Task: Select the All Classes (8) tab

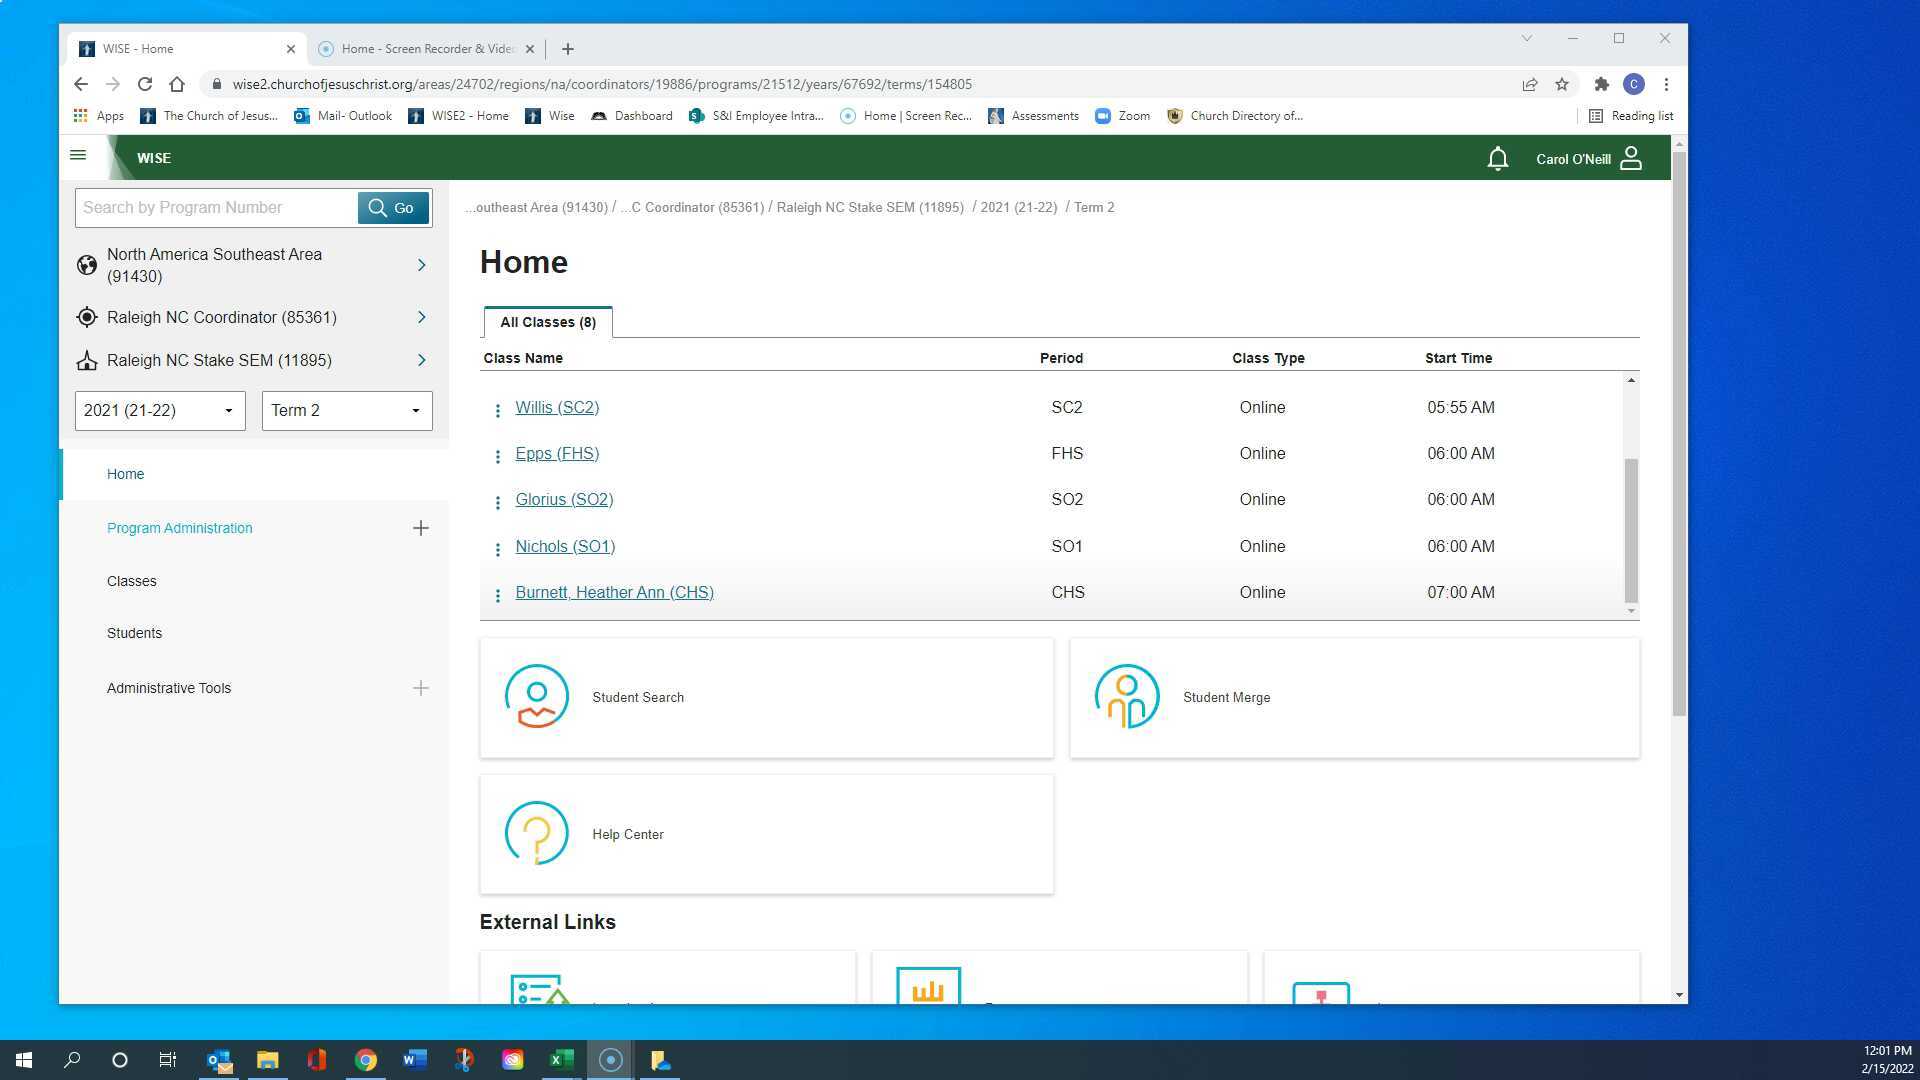Action: coord(548,322)
